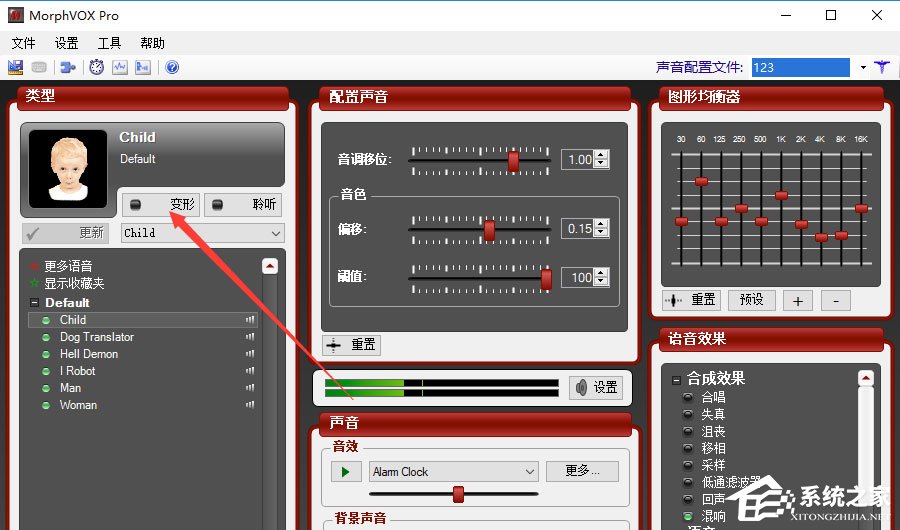This screenshot has height=530, width=900.
Task: Click the sound effect volume slider handle
Action: [x=458, y=494]
